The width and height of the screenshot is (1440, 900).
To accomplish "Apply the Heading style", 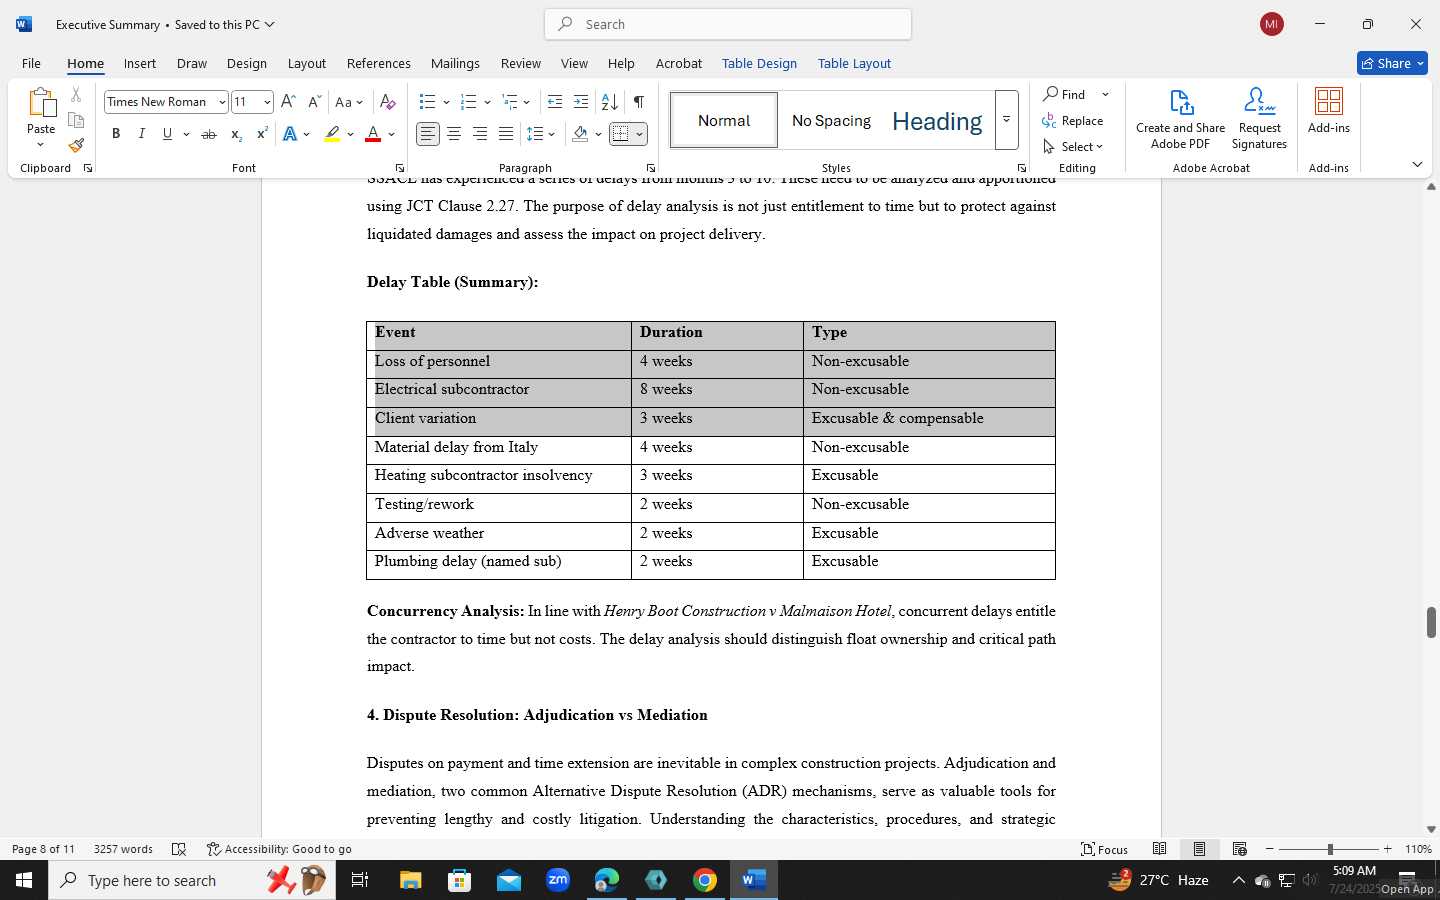I will tap(937, 120).
